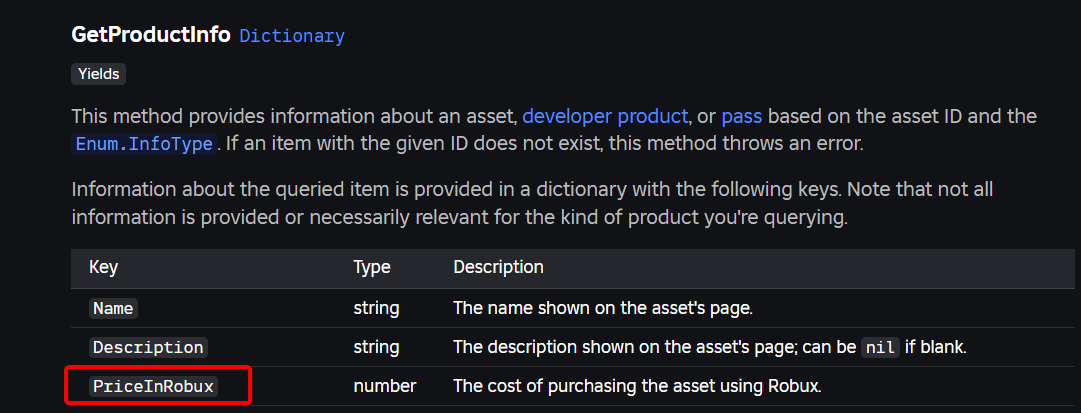This screenshot has height=413, width=1081.
Task: Select the Description key code label
Action: (x=148, y=347)
